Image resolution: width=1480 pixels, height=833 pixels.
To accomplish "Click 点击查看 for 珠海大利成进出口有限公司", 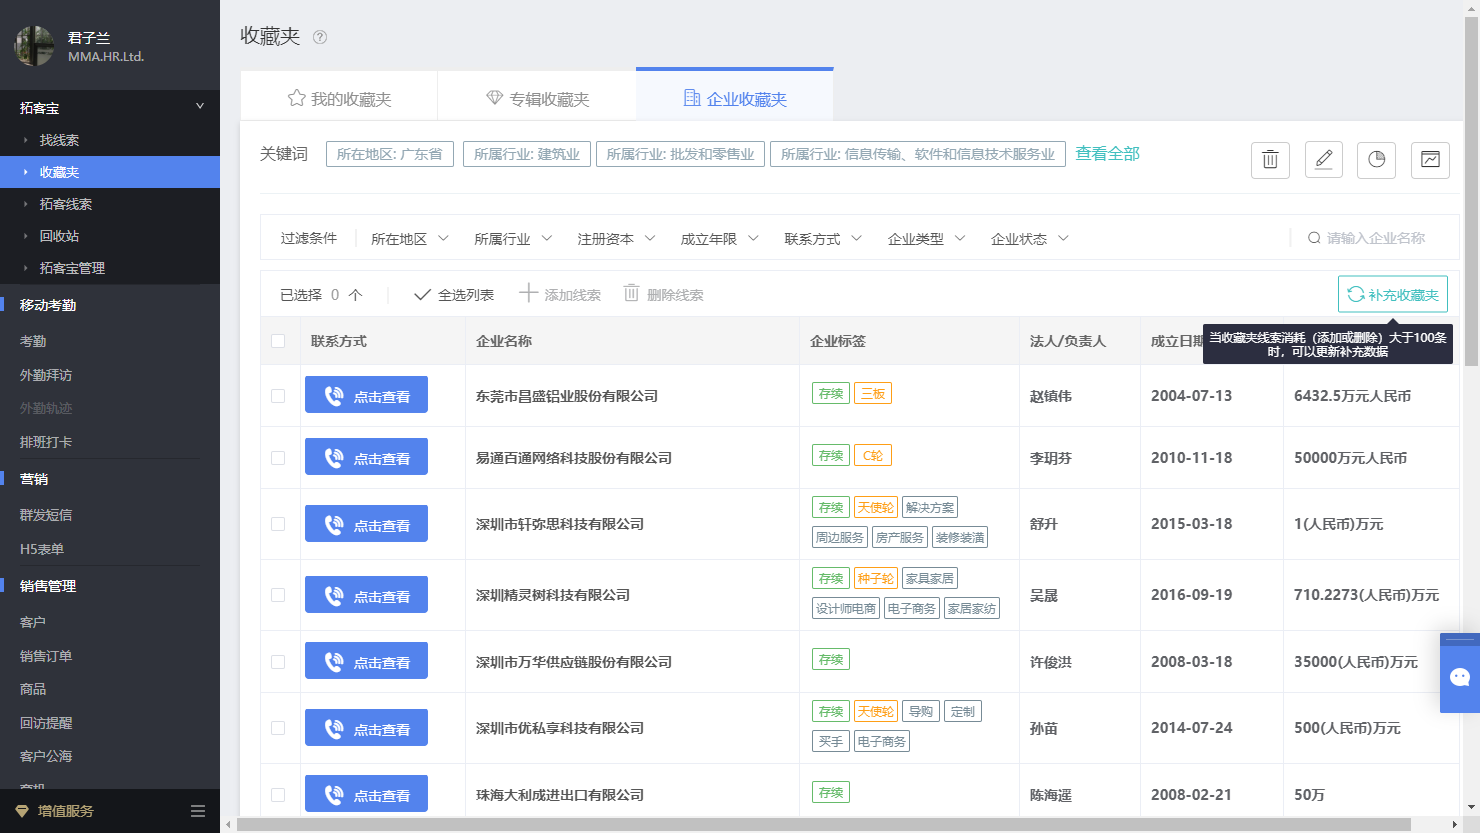I will point(366,794).
